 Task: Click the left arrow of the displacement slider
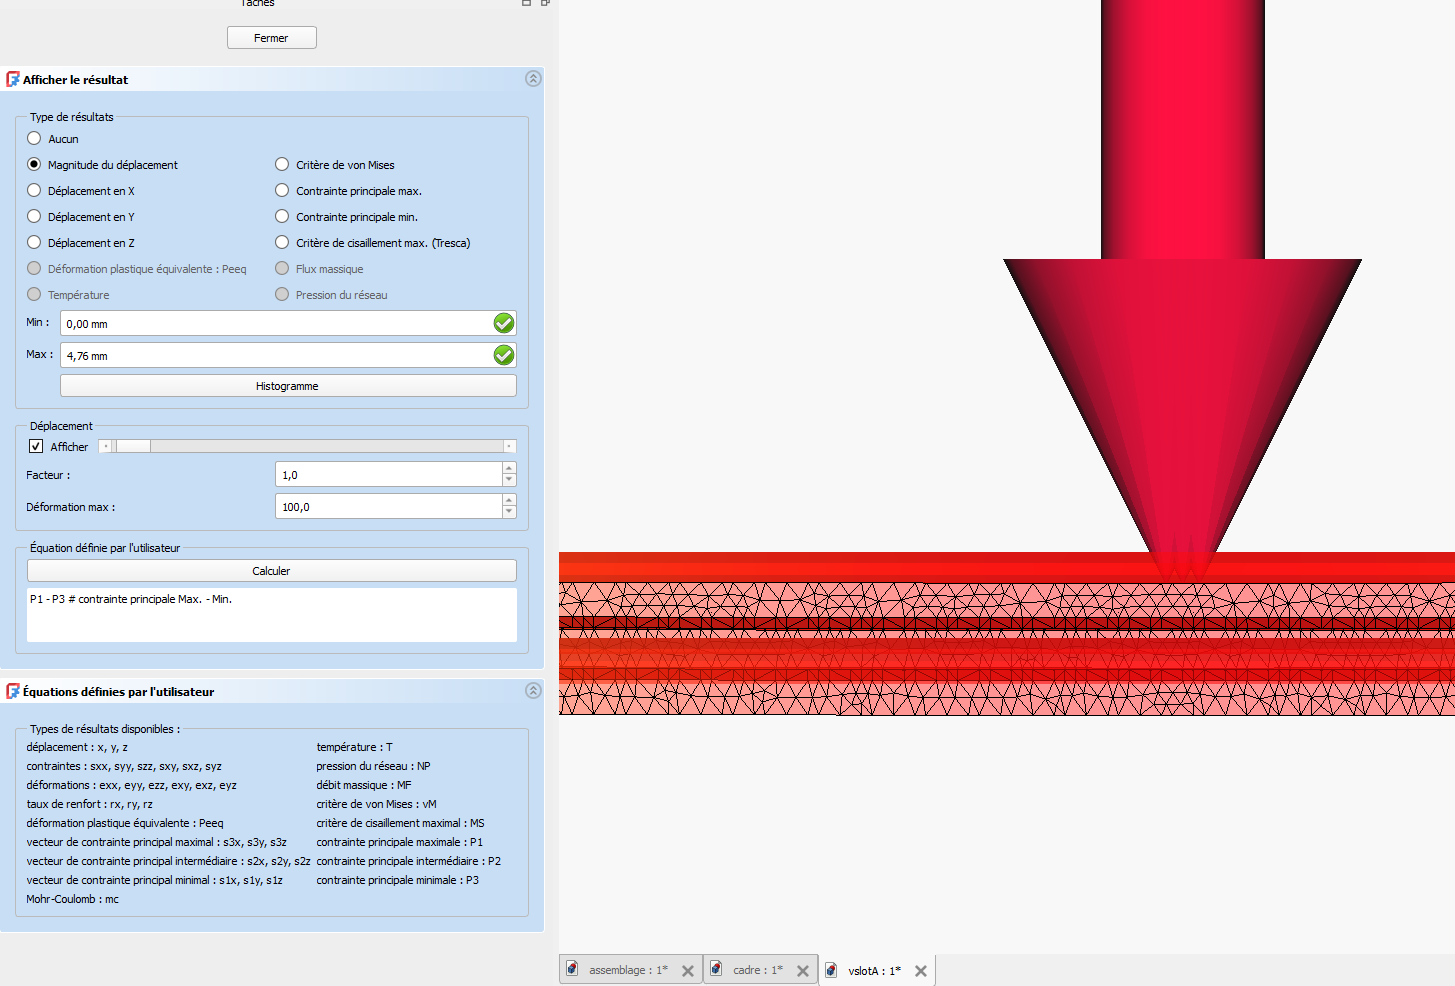(x=105, y=447)
